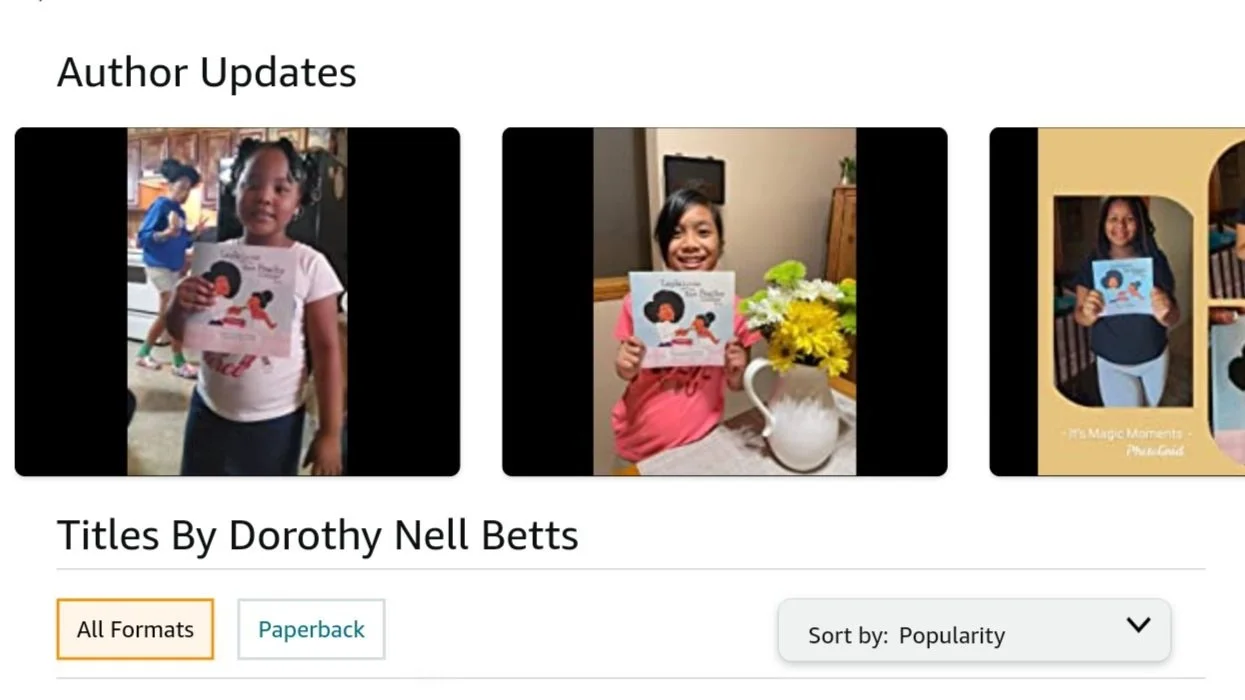This screenshot has height=700, width=1245.
Task: Click the Popularity text in sort box
Action: coord(952,635)
